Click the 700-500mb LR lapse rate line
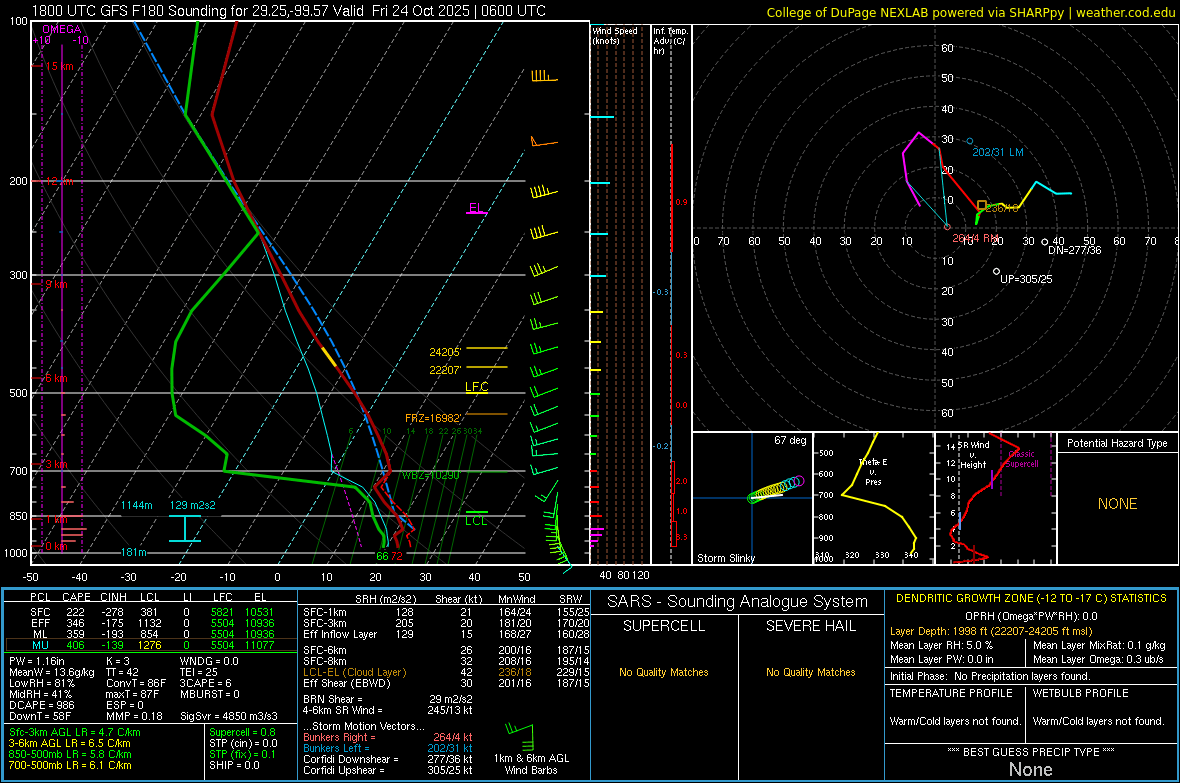Image resolution: width=1180 pixels, height=783 pixels. click(70, 765)
